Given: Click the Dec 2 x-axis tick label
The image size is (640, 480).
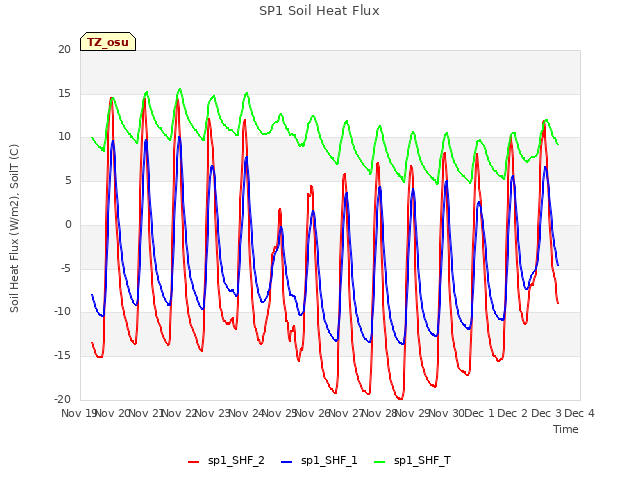Looking at the screenshot, I should (513, 413).
